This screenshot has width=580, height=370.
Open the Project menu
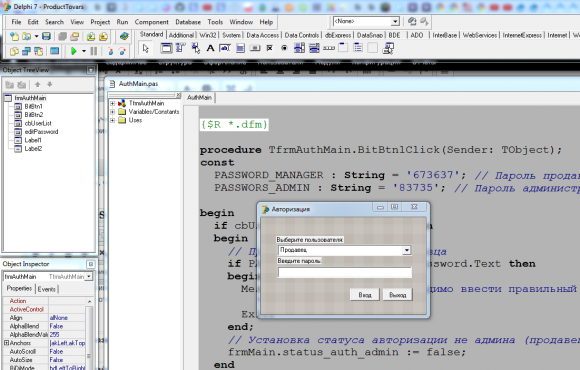coord(100,22)
